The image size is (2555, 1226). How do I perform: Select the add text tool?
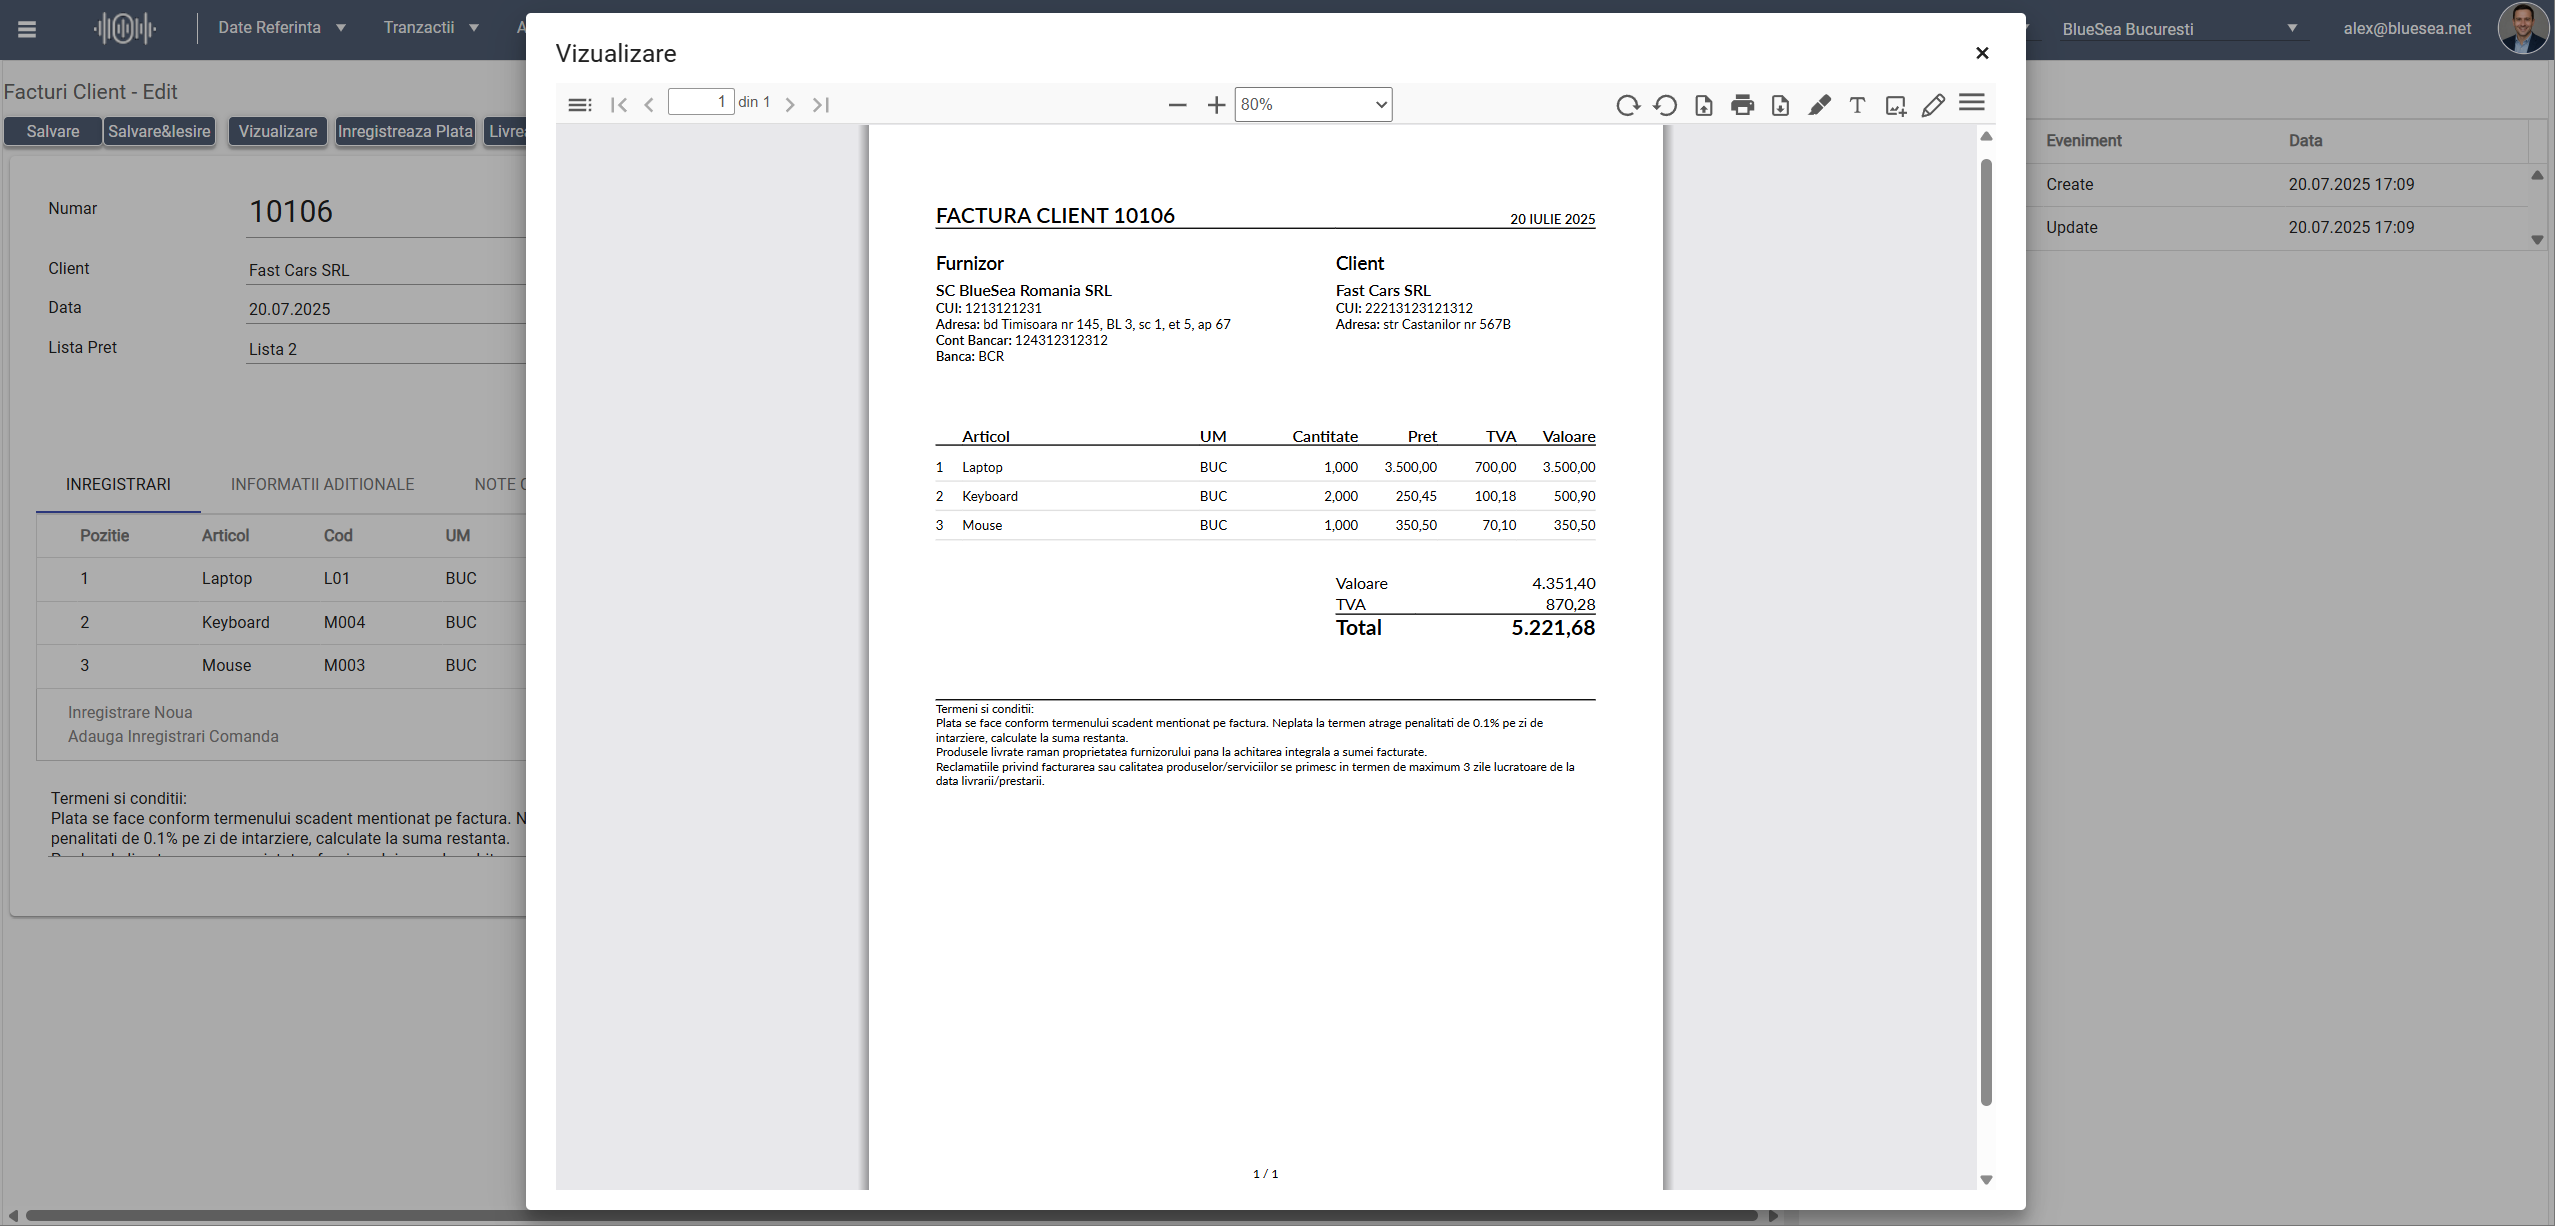pos(1857,105)
